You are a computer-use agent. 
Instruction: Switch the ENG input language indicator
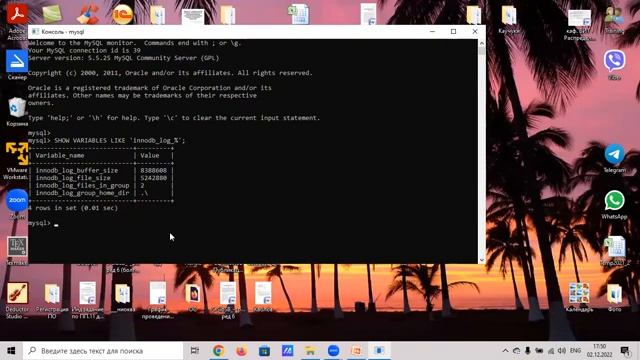point(576,351)
